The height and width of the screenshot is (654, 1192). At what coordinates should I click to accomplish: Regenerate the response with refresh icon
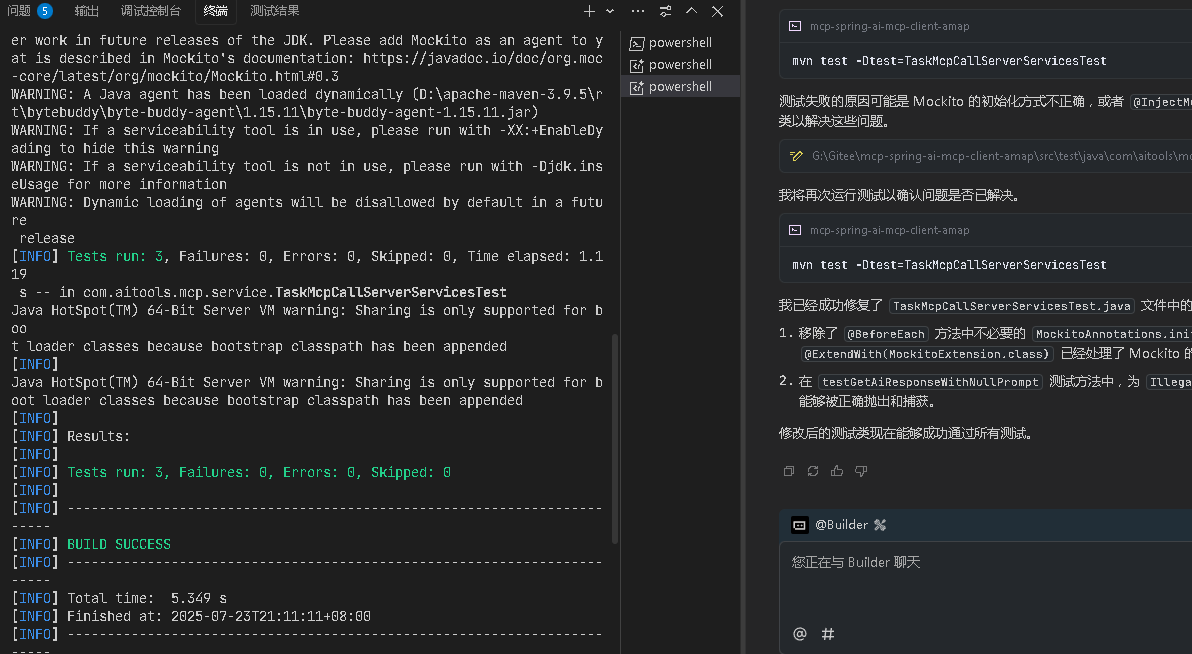click(x=813, y=471)
